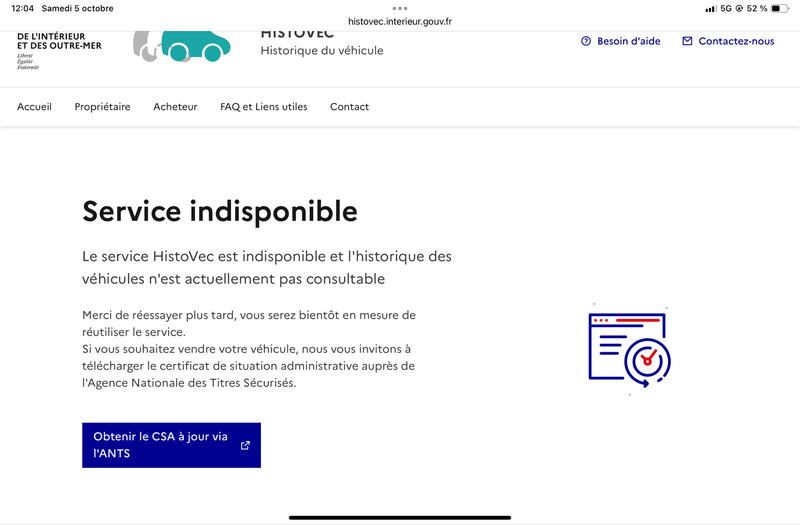
Task: Tap the three dots multitasking icon
Action: 400,8
